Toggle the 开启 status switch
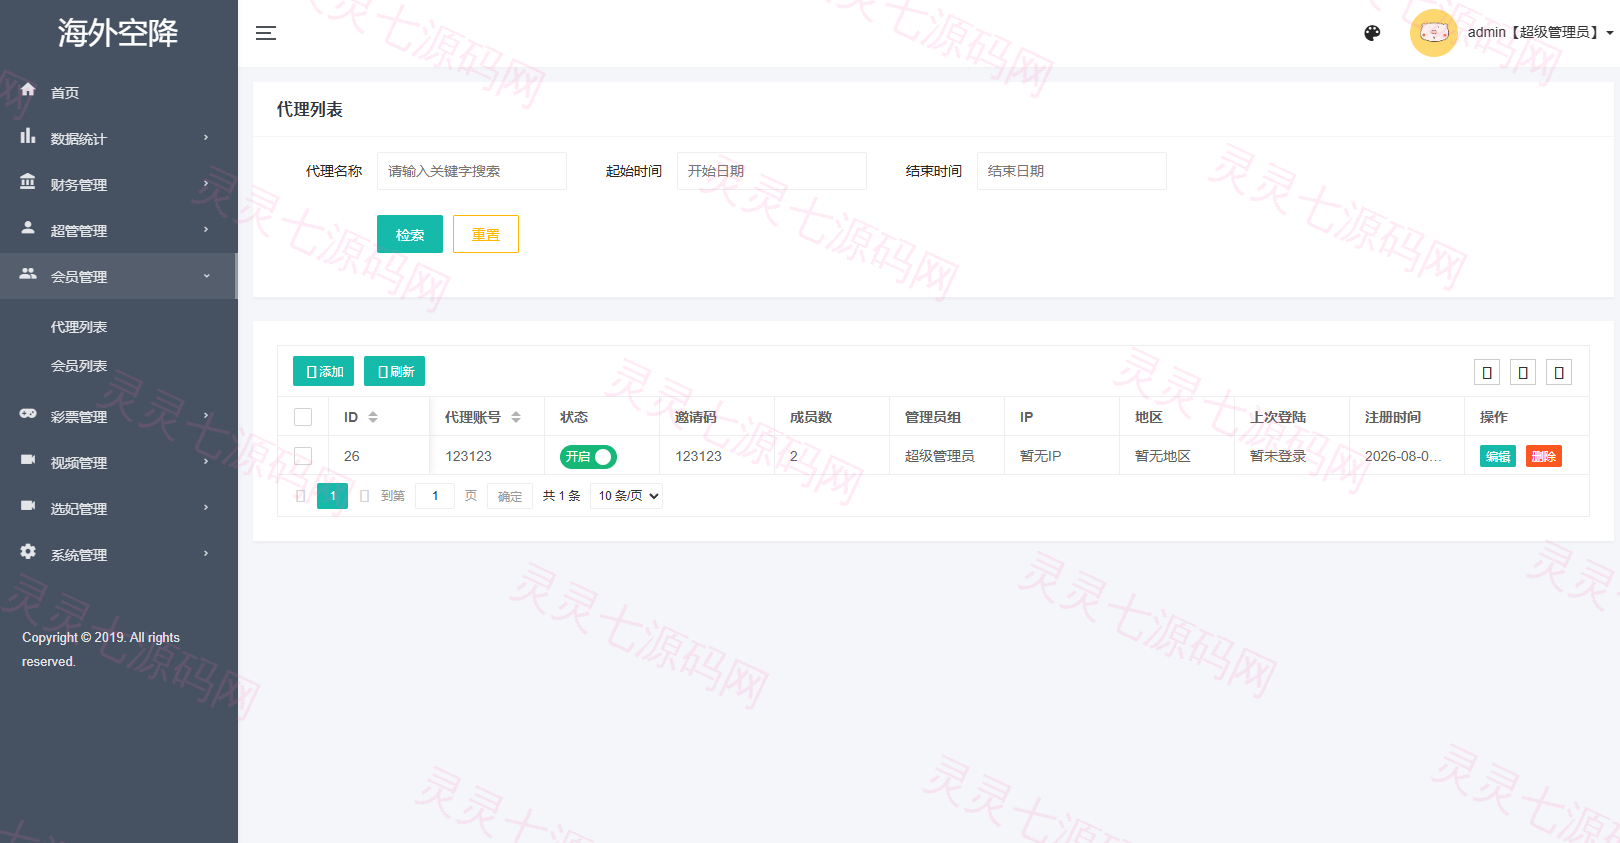Image resolution: width=1620 pixels, height=843 pixels. click(588, 457)
